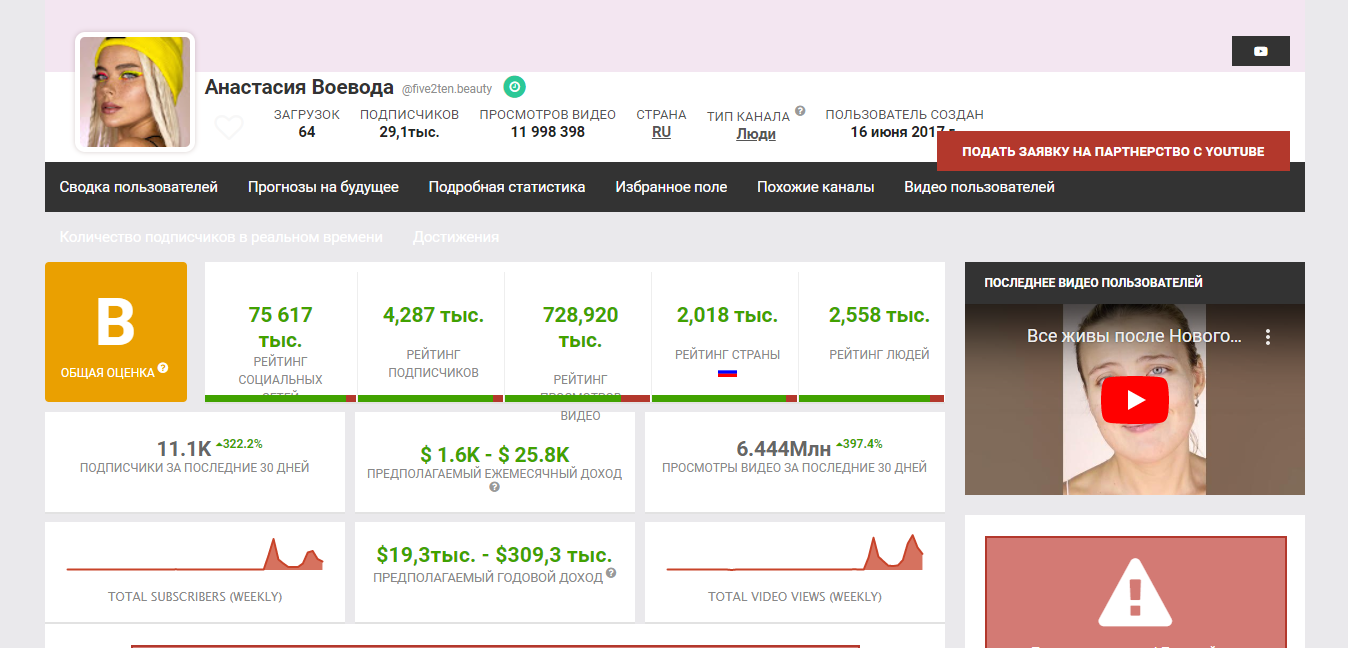
Task: Open the three-dot menu on the video
Action: pyautogui.click(x=1268, y=337)
